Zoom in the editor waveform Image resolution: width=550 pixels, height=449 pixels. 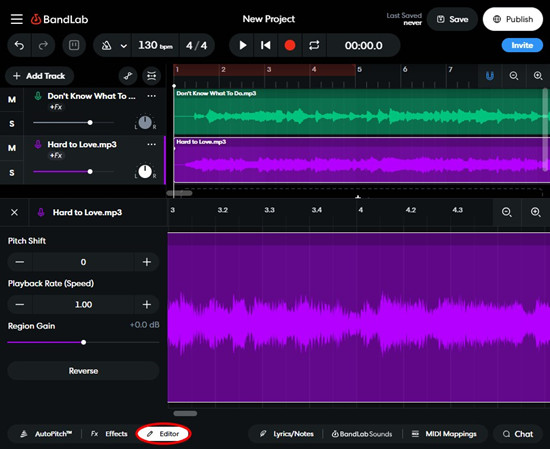point(535,212)
